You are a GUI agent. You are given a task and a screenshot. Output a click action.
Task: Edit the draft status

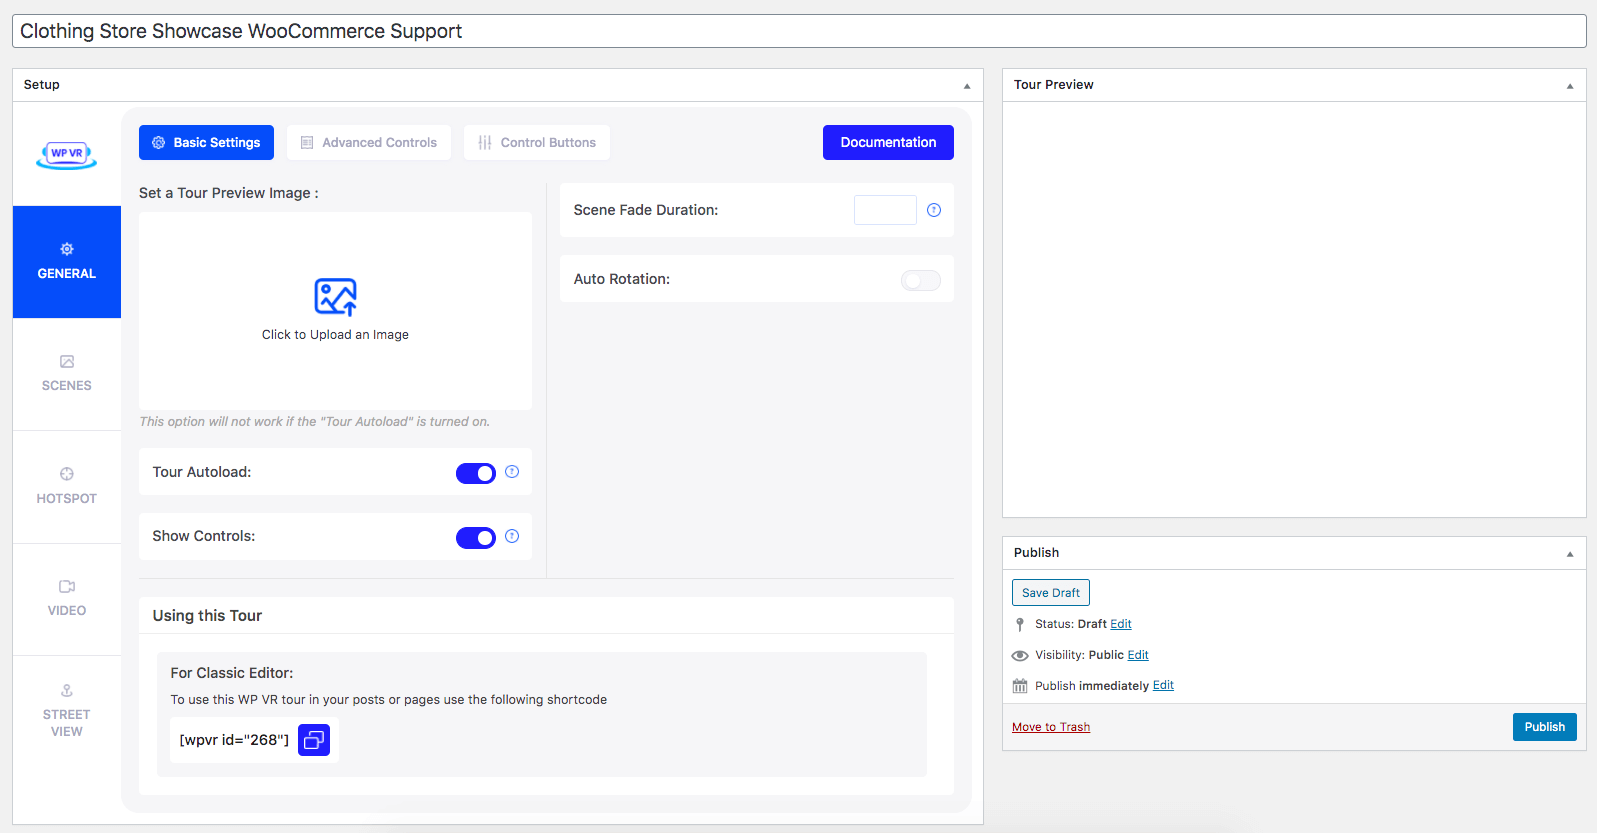[x=1121, y=624]
